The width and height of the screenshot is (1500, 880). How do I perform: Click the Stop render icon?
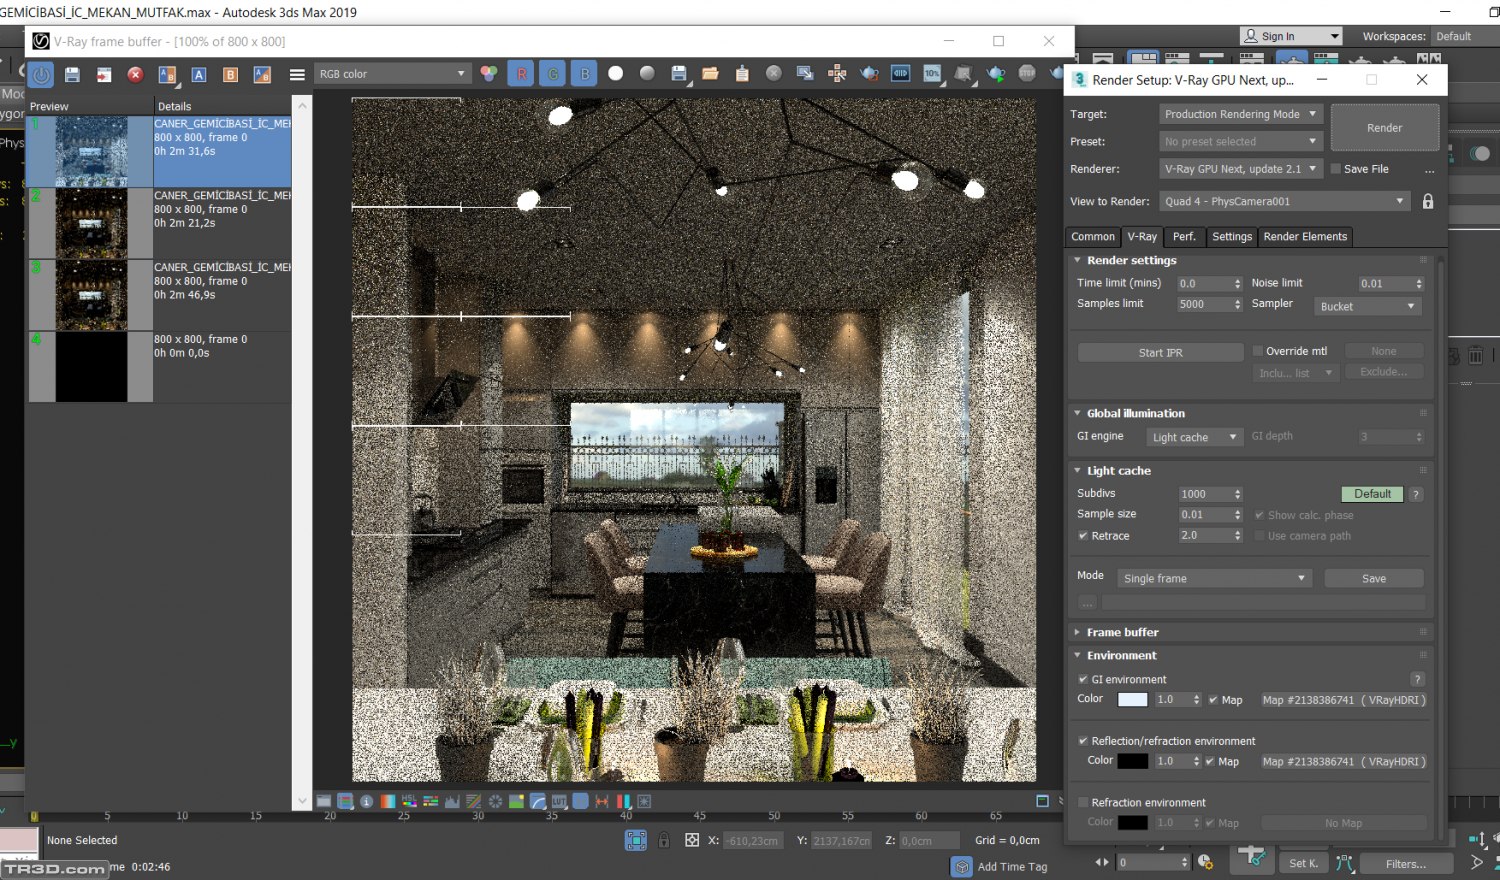pos(1027,73)
